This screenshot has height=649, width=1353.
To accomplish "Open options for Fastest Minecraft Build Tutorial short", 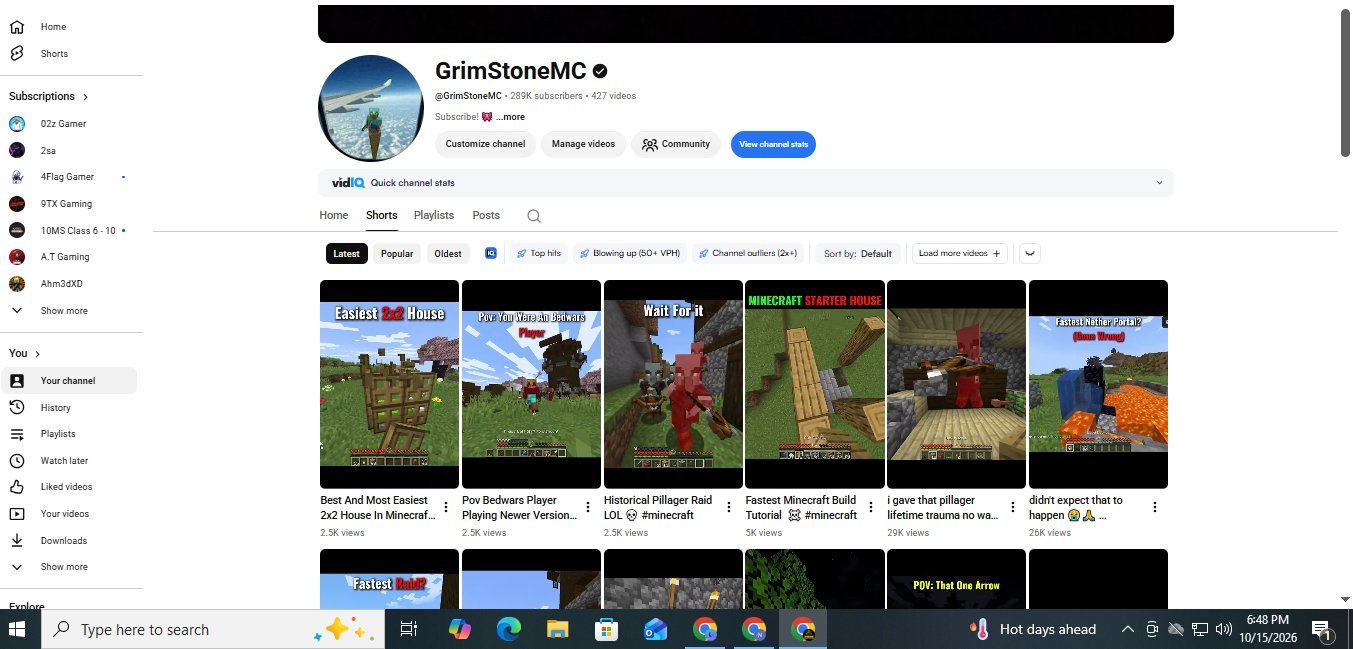I will 871,507.
